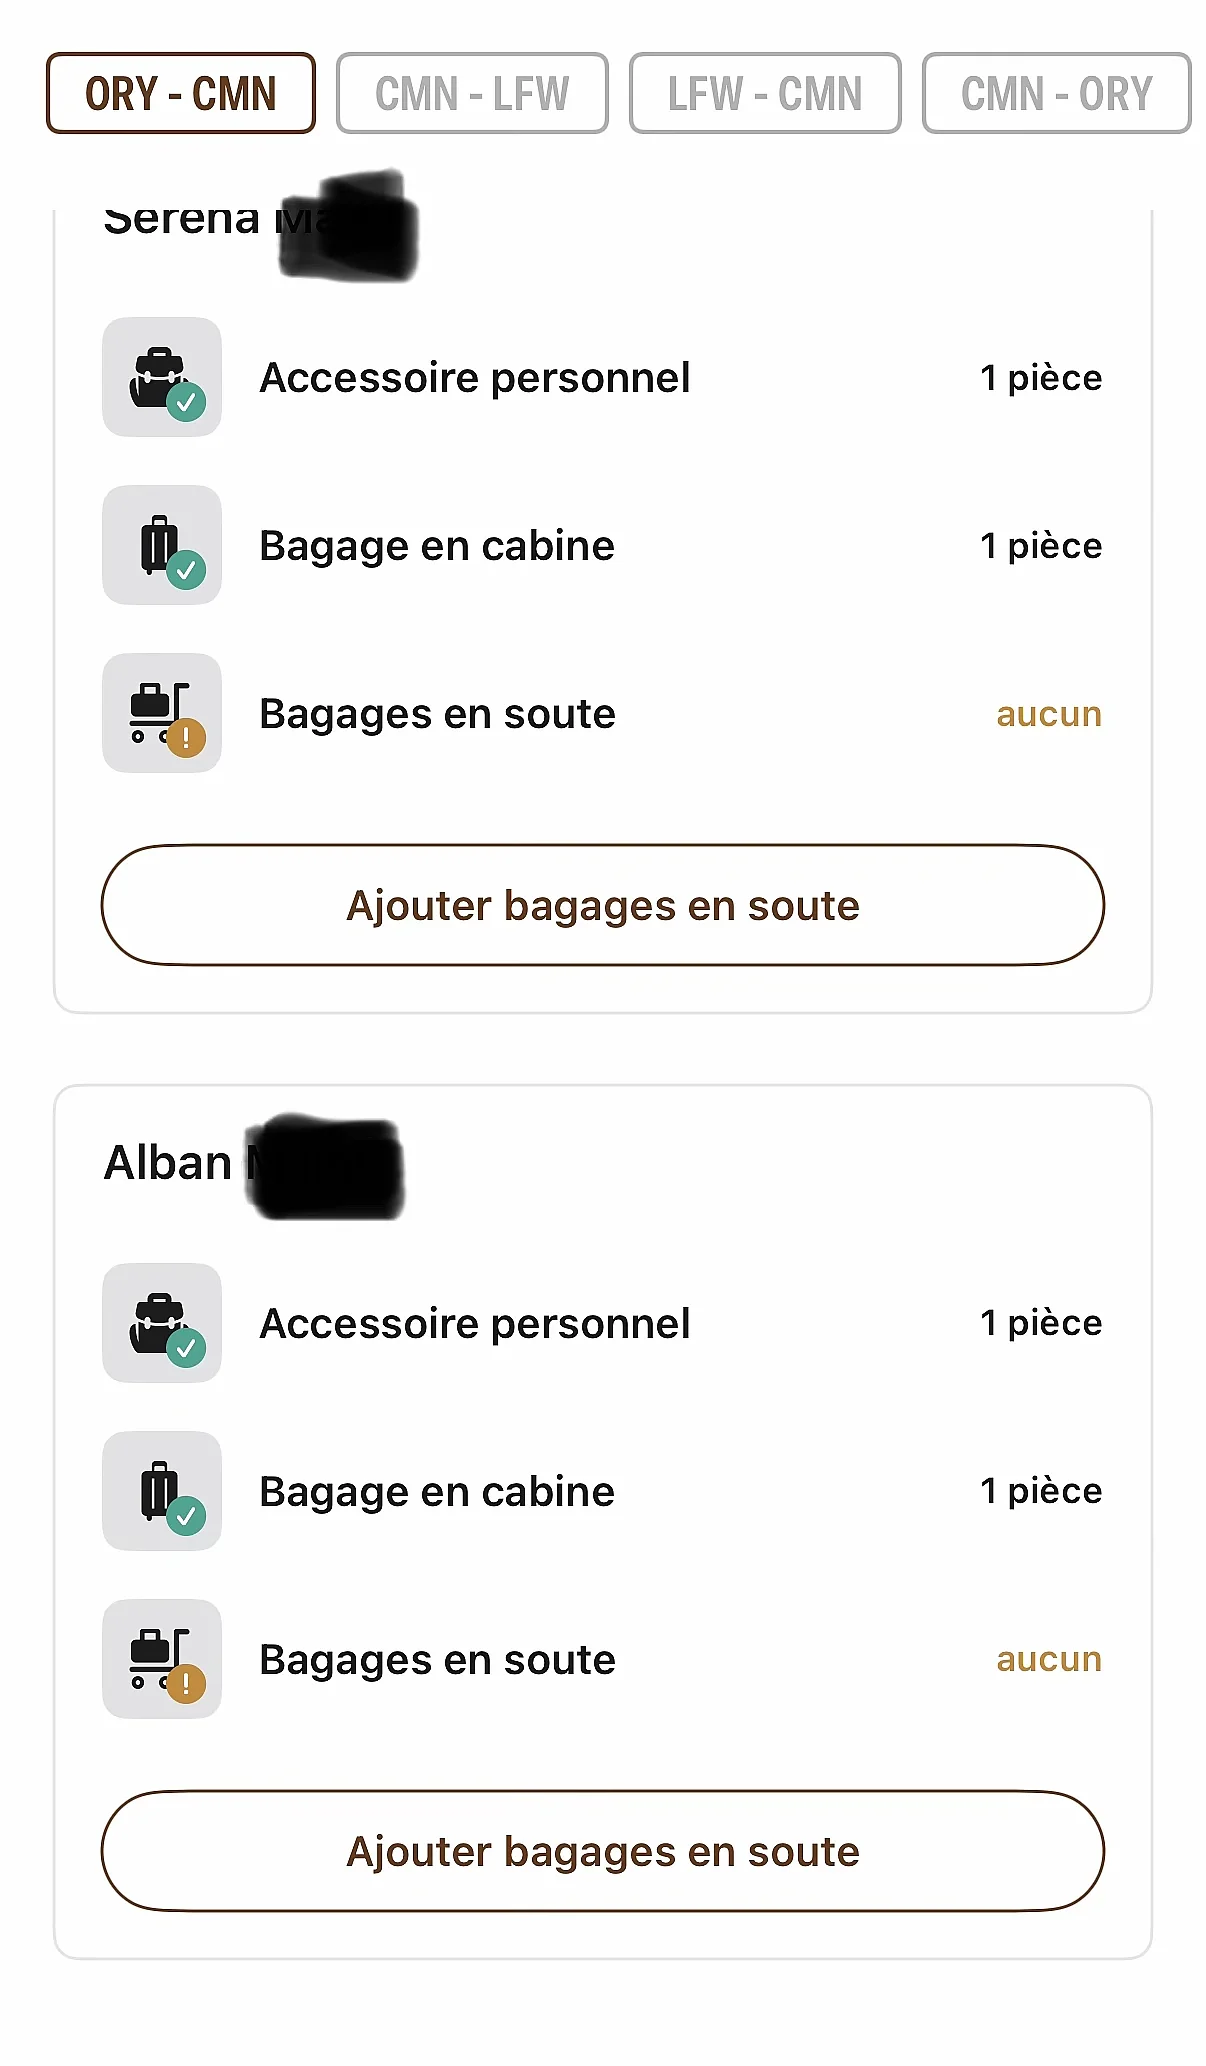Viewport: 1206px width, 2066px height.
Task: Go to the CMN - ORY tab
Action: [x=1057, y=93]
